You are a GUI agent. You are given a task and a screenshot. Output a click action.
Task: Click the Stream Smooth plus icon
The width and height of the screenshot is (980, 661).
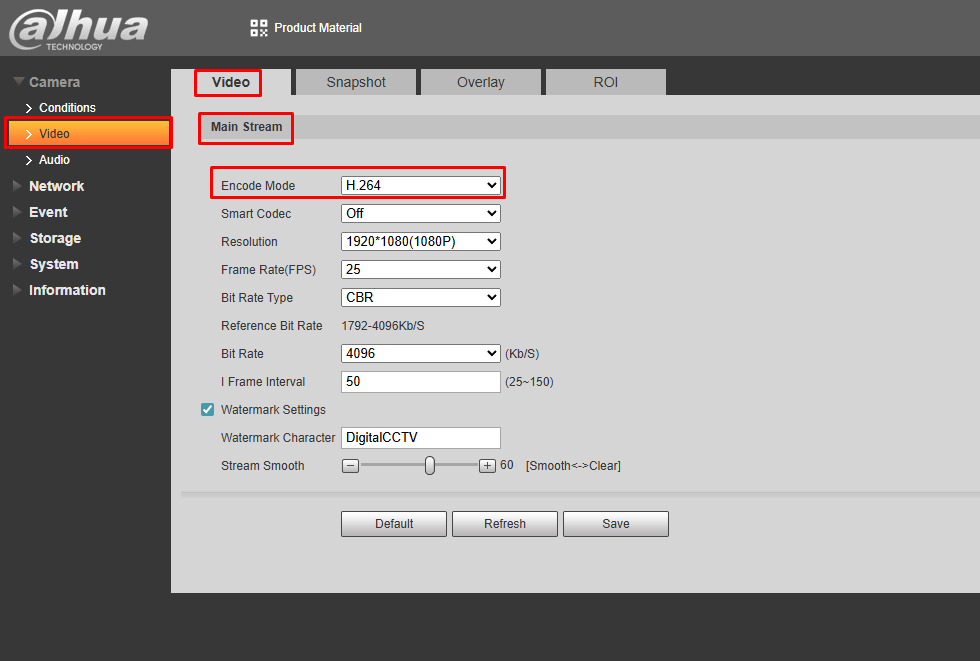click(487, 466)
